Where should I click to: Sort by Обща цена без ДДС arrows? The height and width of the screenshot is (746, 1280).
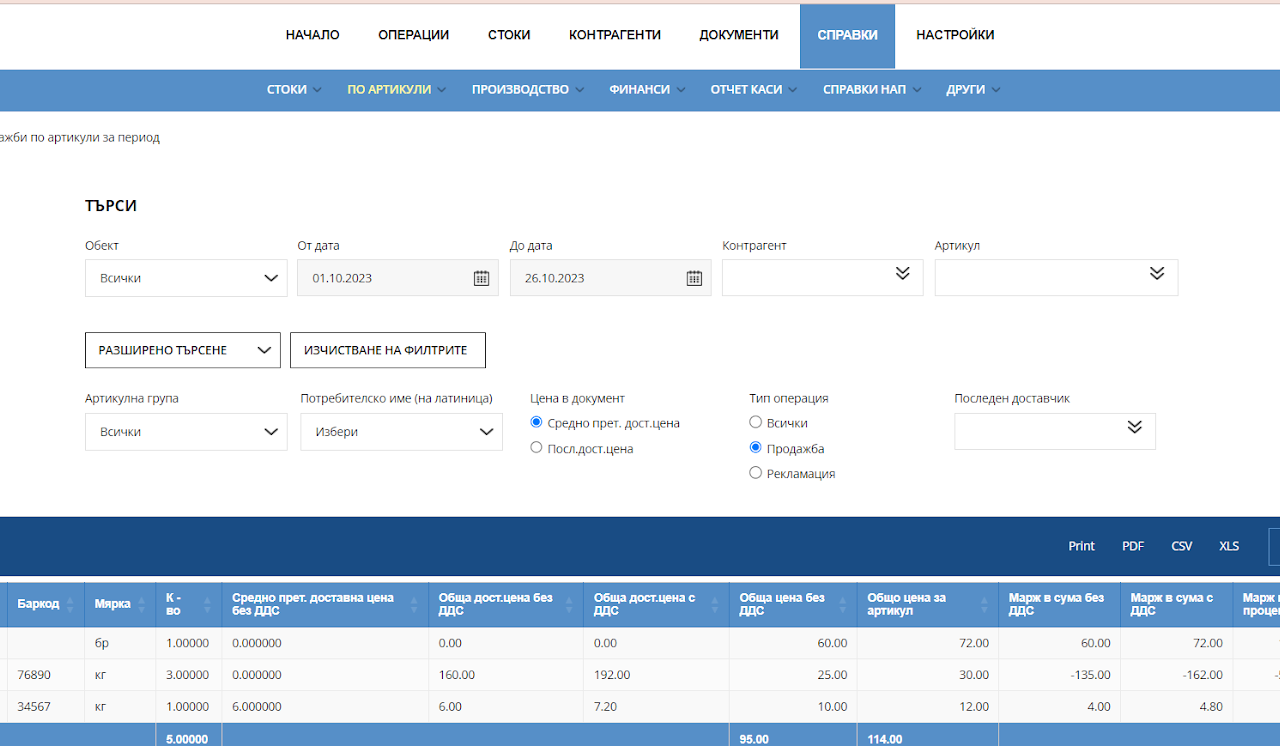coord(842,604)
